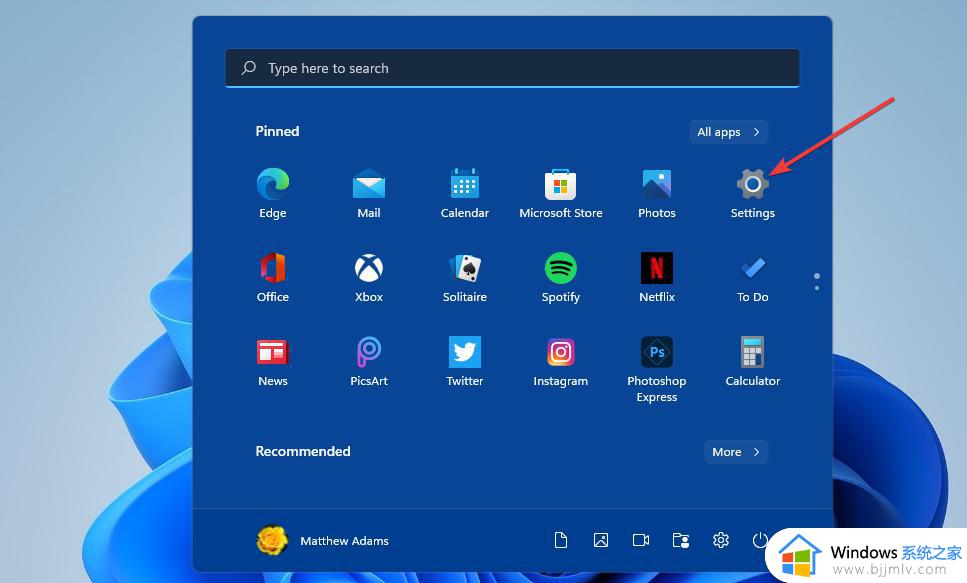
Task: Open the Pictures folder shortcut in bottom bar
Action: pos(601,540)
